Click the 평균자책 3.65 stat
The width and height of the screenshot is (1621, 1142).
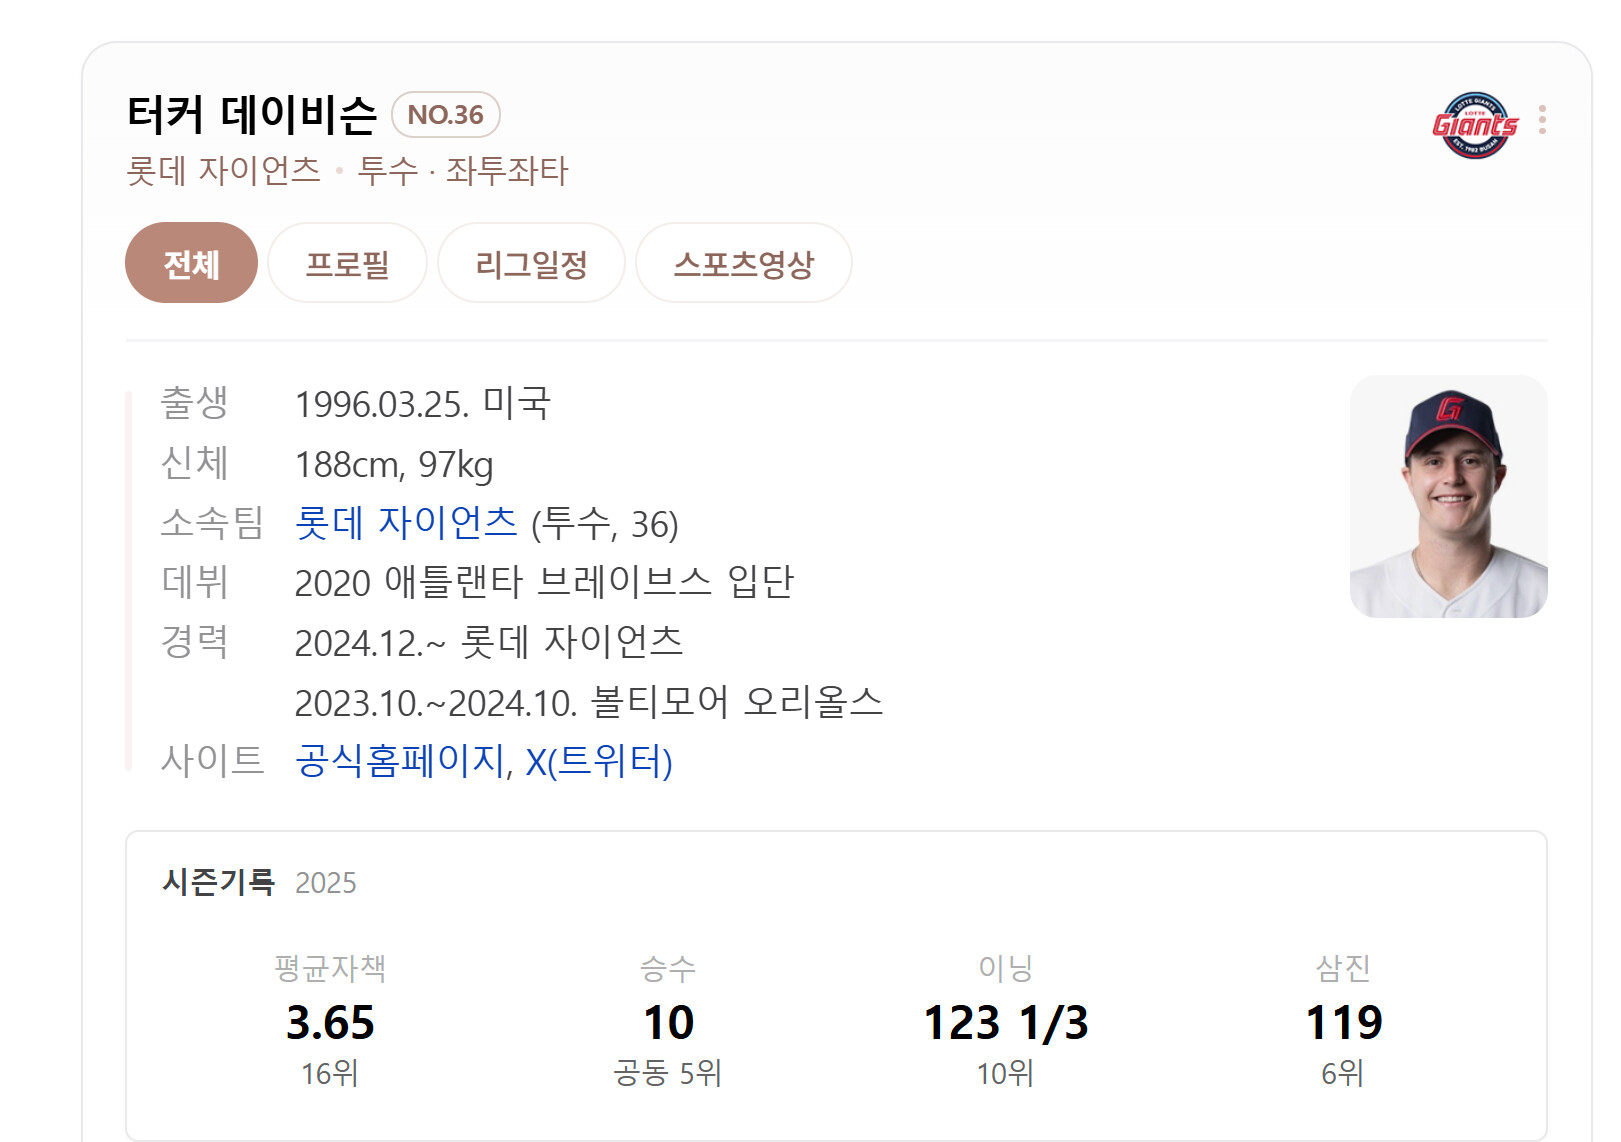[x=330, y=1021]
